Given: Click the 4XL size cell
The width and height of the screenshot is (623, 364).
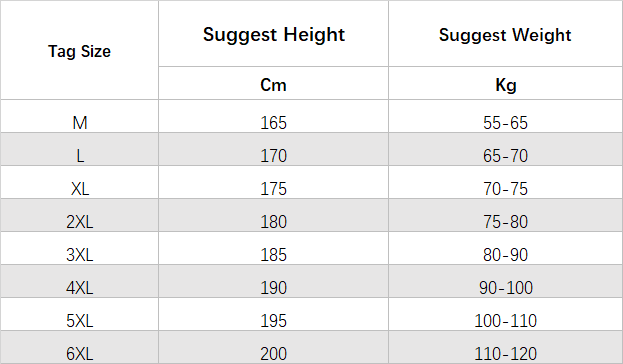Looking at the screenshot, I should click(x=79, y=281).
